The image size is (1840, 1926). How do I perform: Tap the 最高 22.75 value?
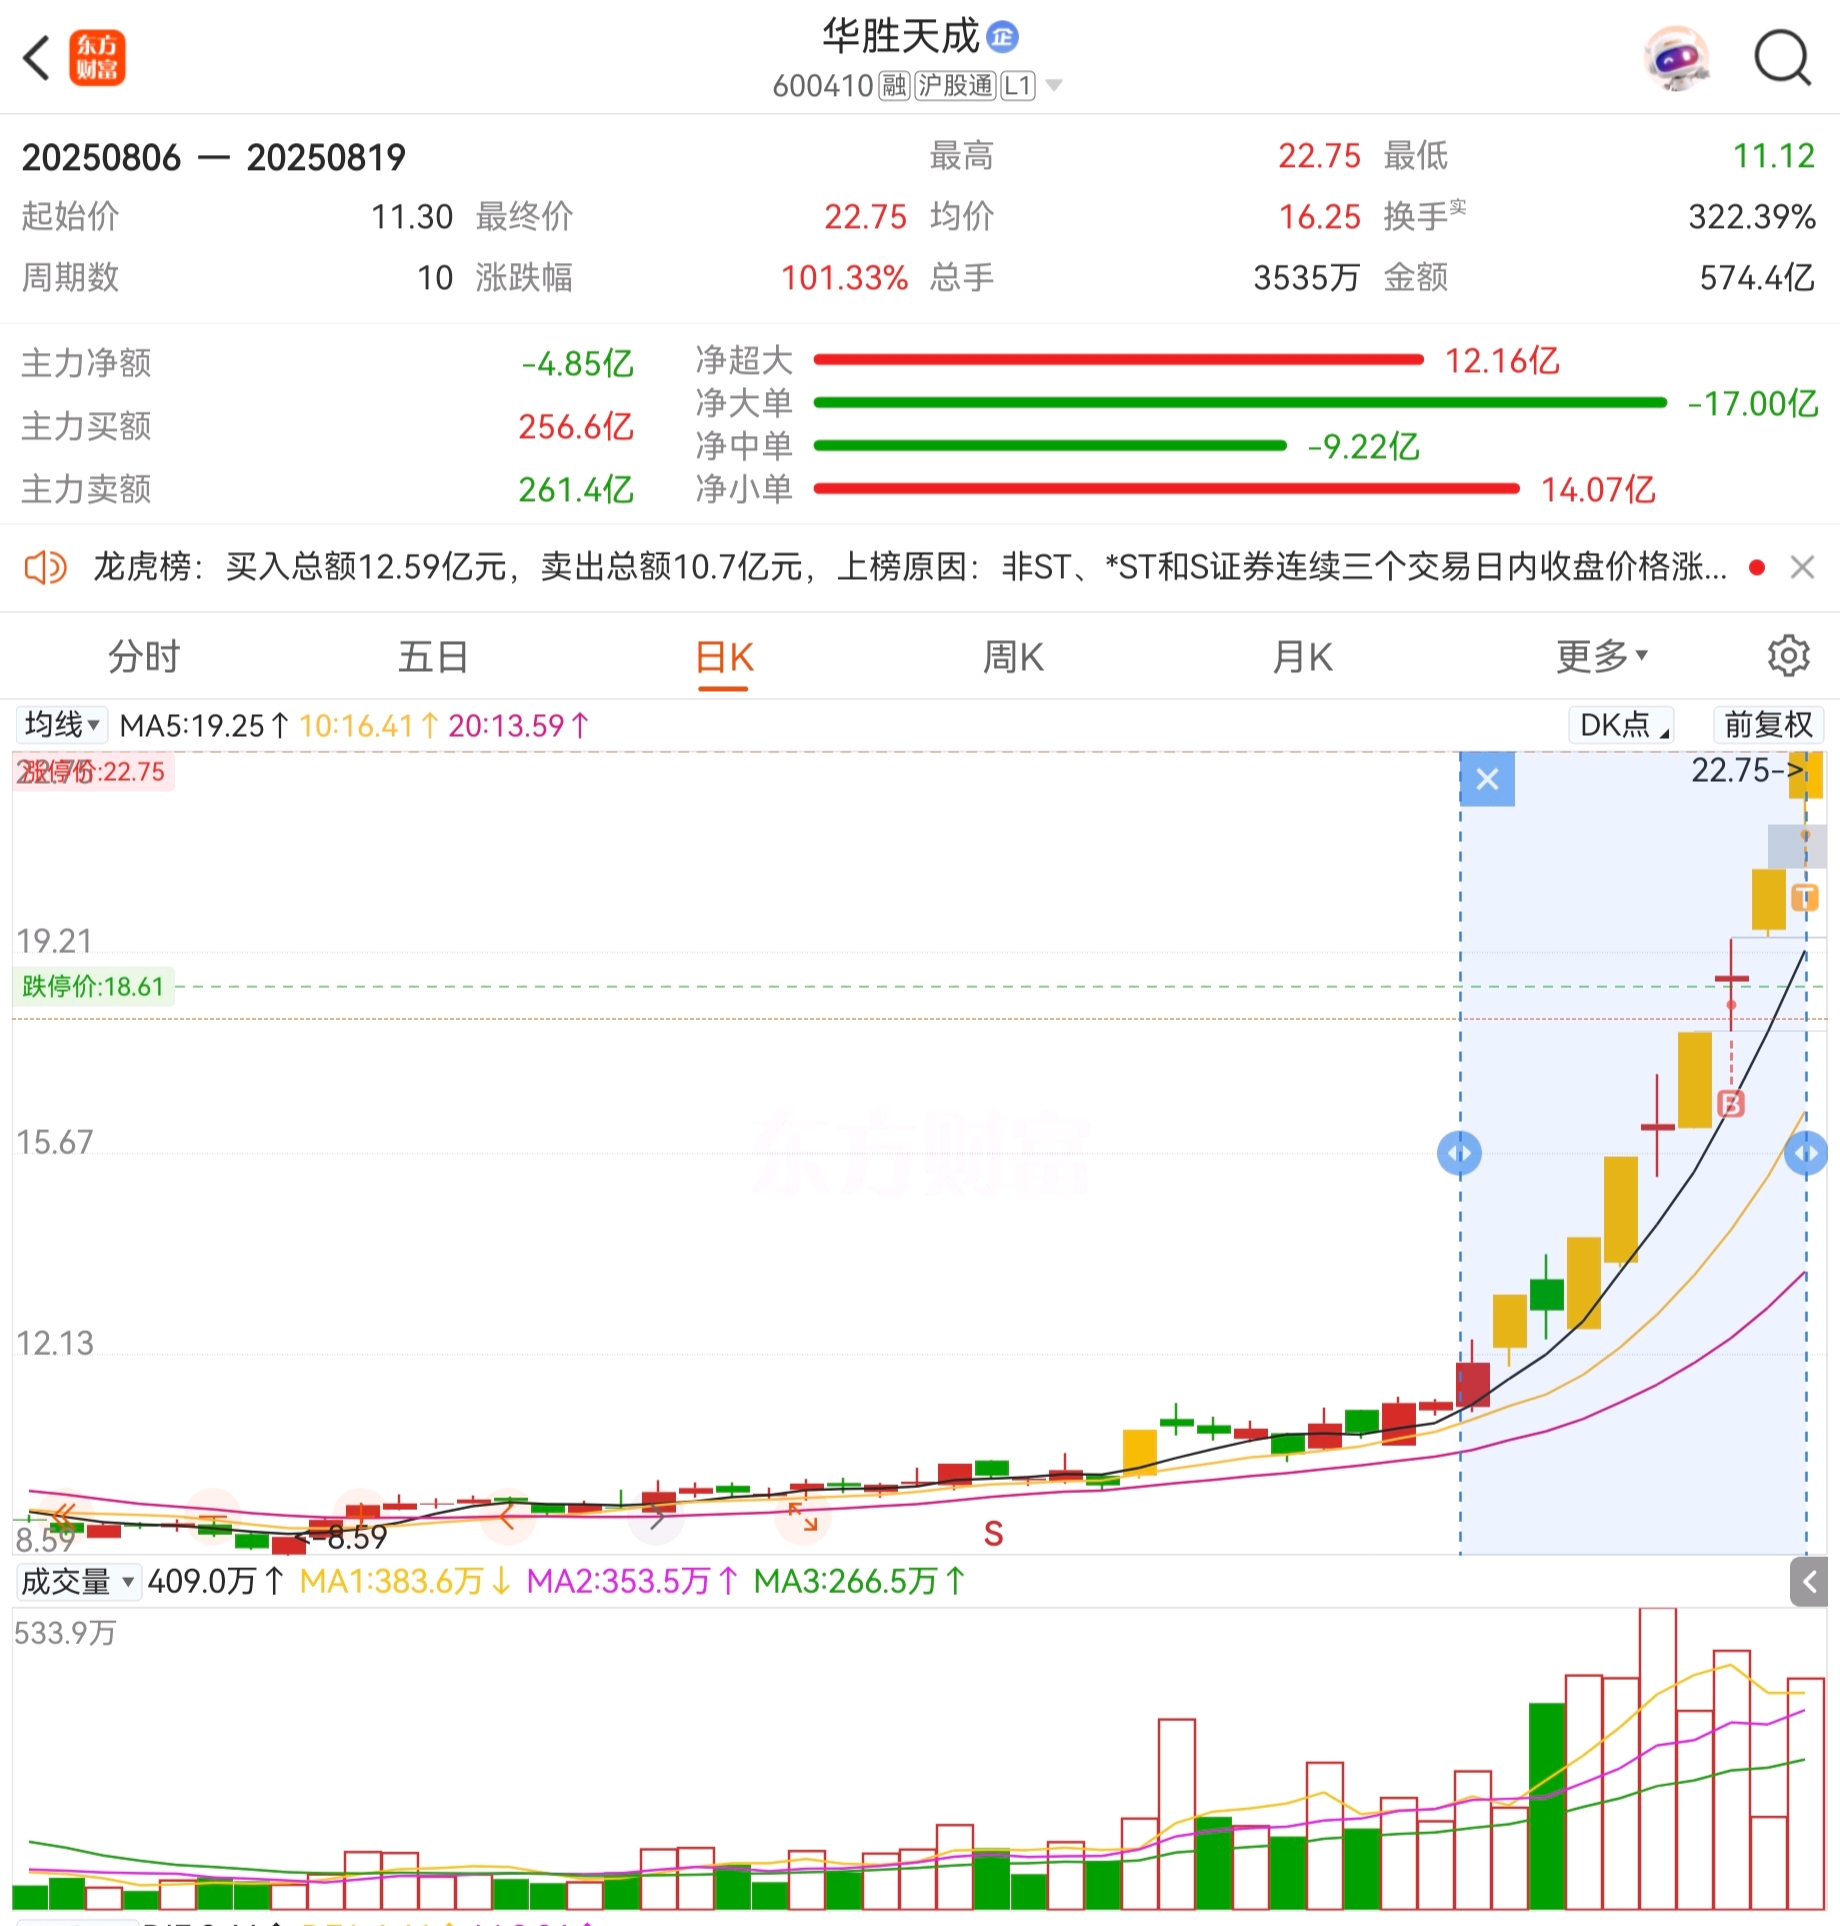(1320, 155)
